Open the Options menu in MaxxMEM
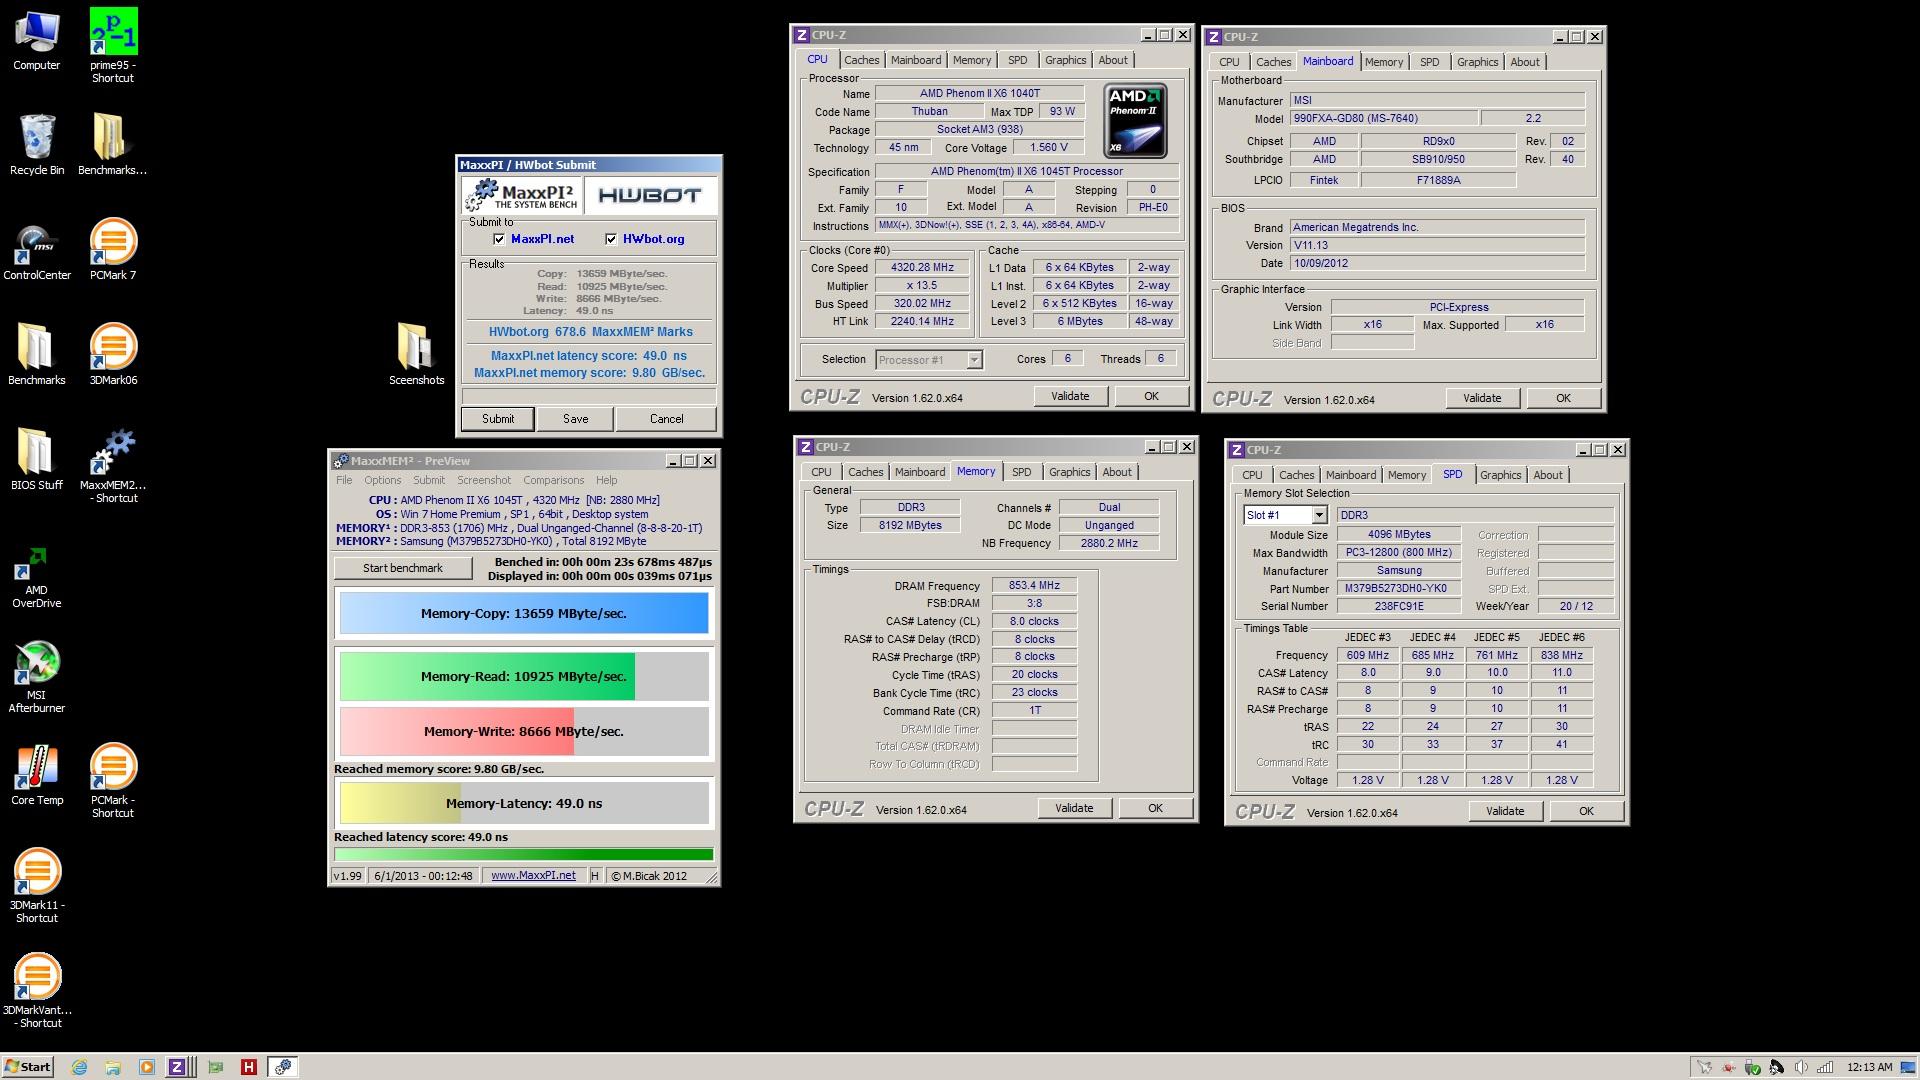This screenshot has width=1920, height=1080. coord(382,480)
